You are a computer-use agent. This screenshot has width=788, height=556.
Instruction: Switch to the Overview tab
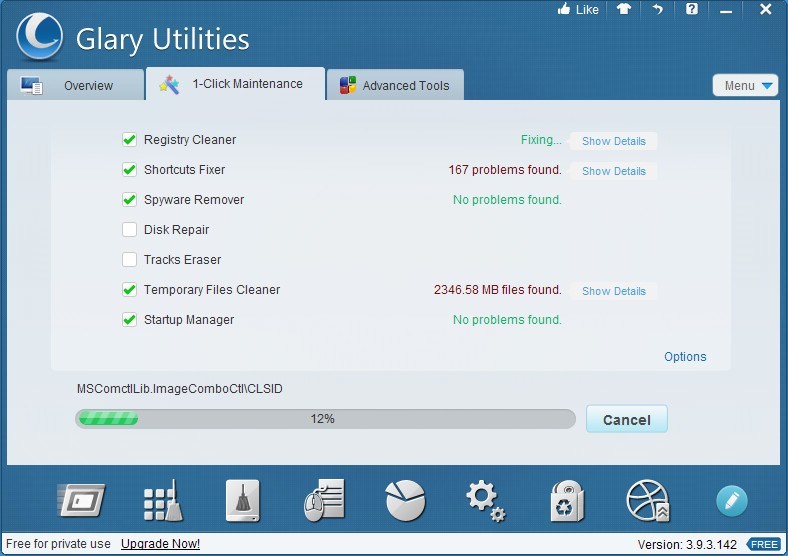click(75, 85)
